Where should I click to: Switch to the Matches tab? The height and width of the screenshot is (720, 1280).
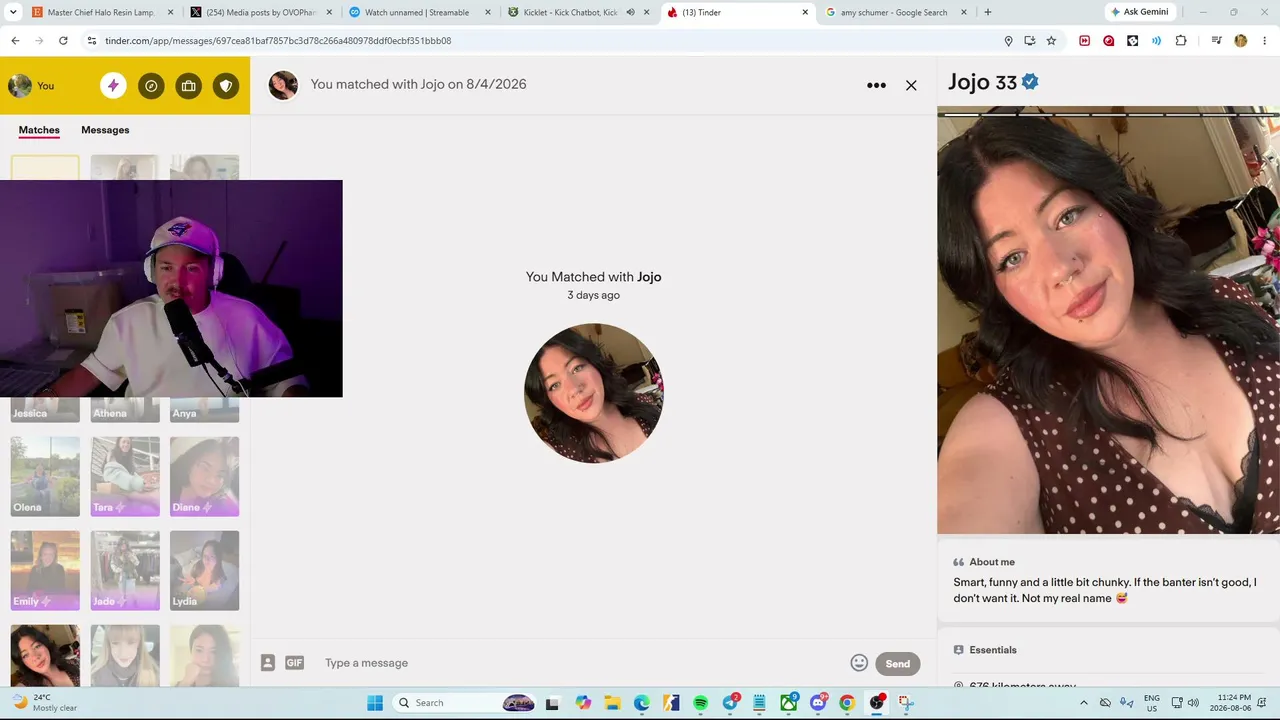tap(39, 130)
